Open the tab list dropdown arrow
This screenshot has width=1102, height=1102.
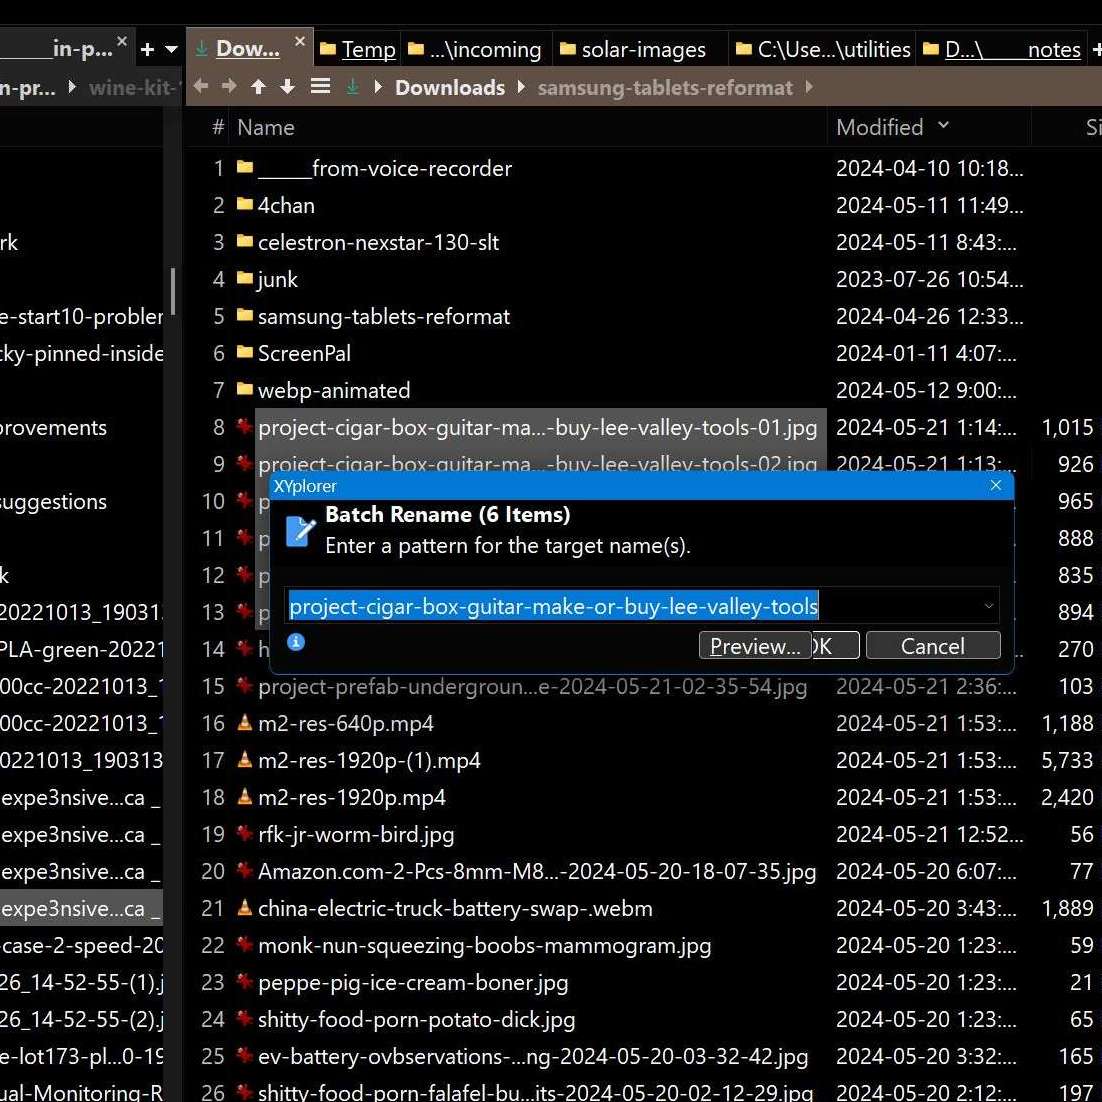(171, 49)
